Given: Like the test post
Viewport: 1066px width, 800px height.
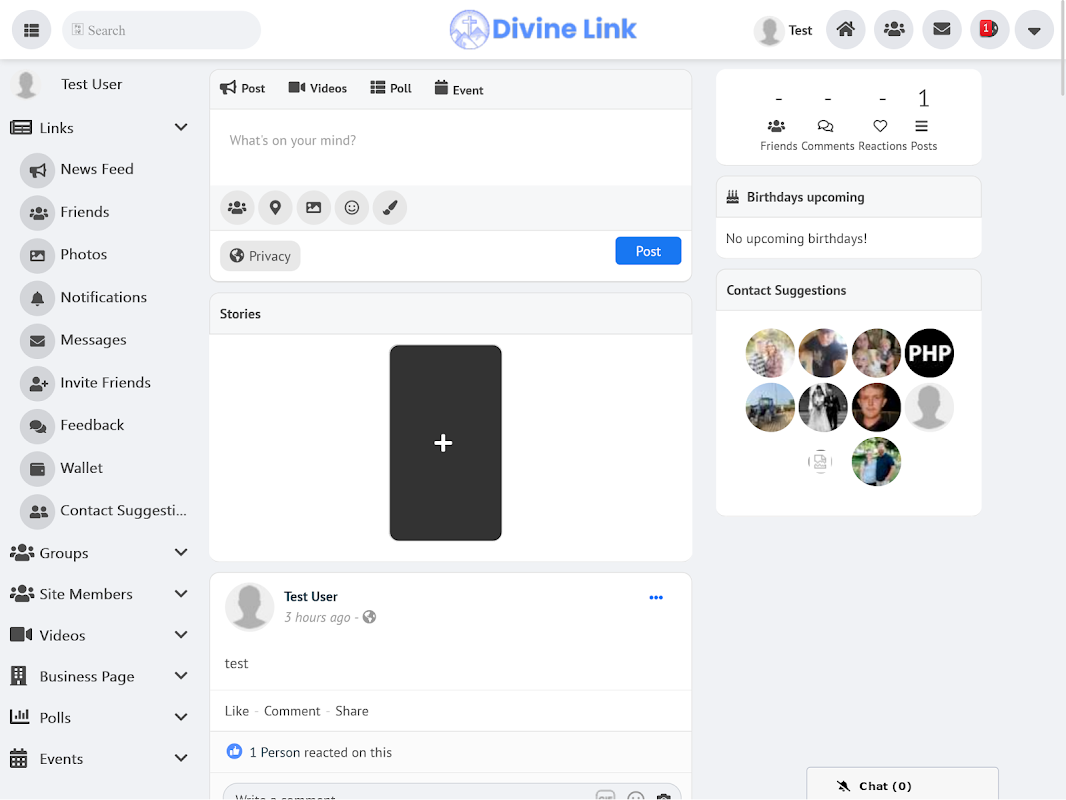Looking at the screenshot, I should 237,711.
